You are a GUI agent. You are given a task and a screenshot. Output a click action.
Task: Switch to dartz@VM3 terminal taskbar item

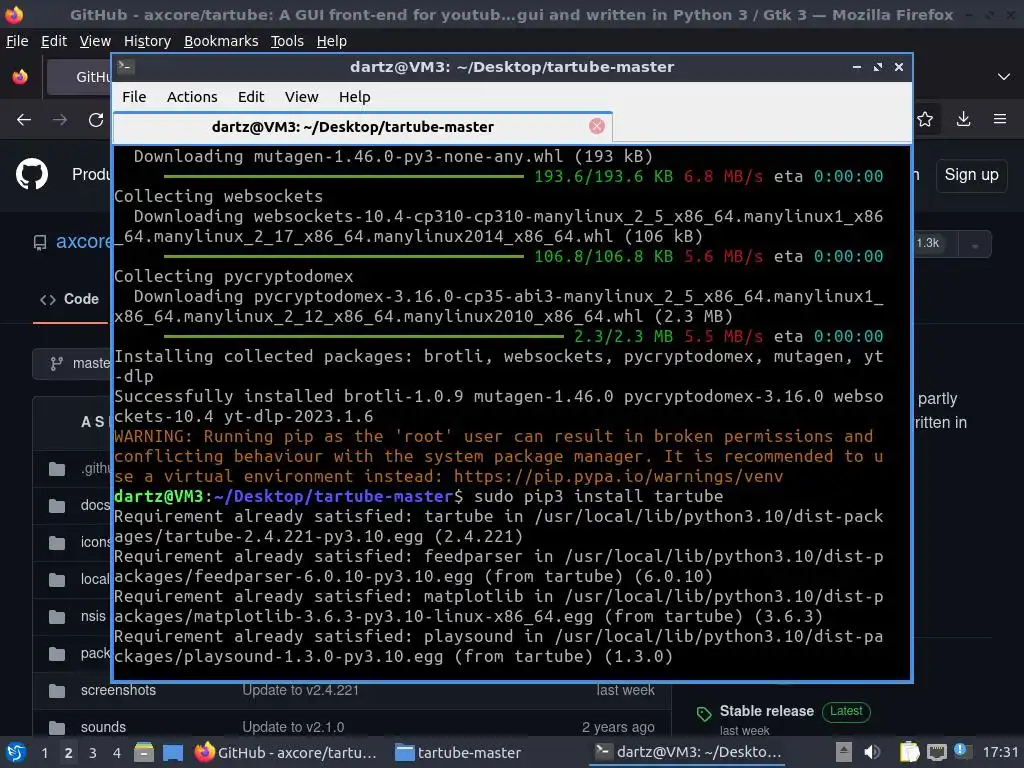tap(688, 753)
